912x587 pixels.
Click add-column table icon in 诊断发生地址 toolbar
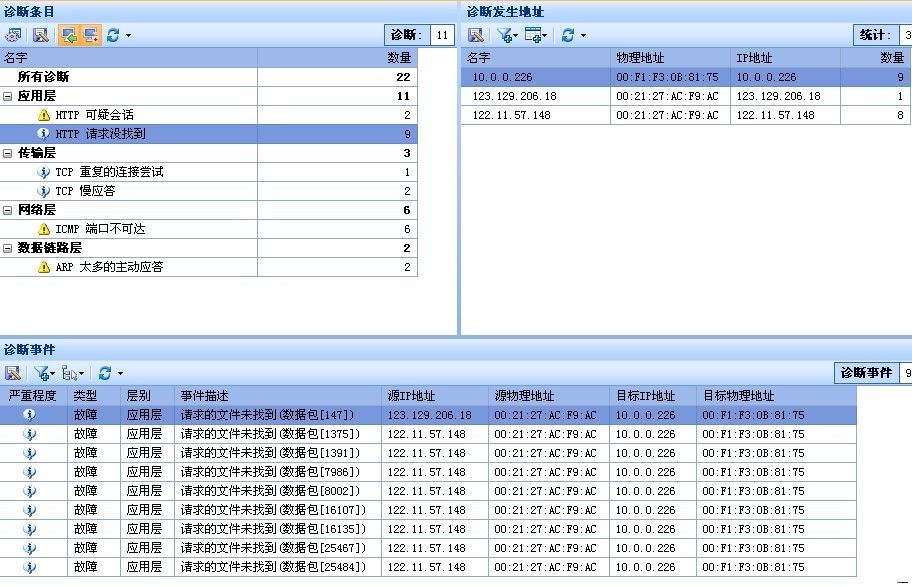[x=535, y=35]
